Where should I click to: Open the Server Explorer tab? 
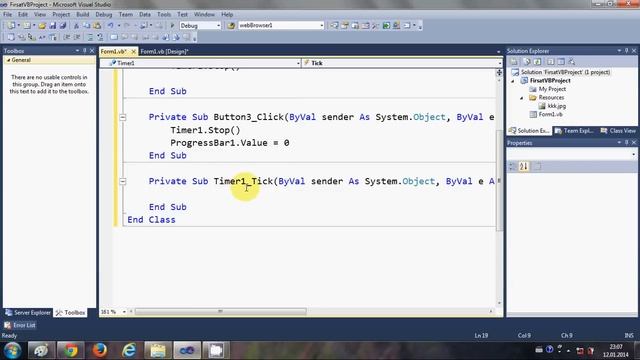[28, 313]
